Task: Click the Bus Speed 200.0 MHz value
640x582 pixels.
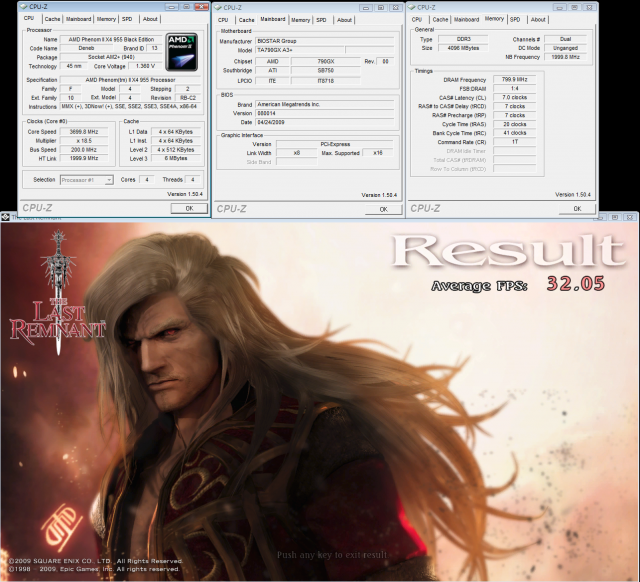Action: (84, 150)
